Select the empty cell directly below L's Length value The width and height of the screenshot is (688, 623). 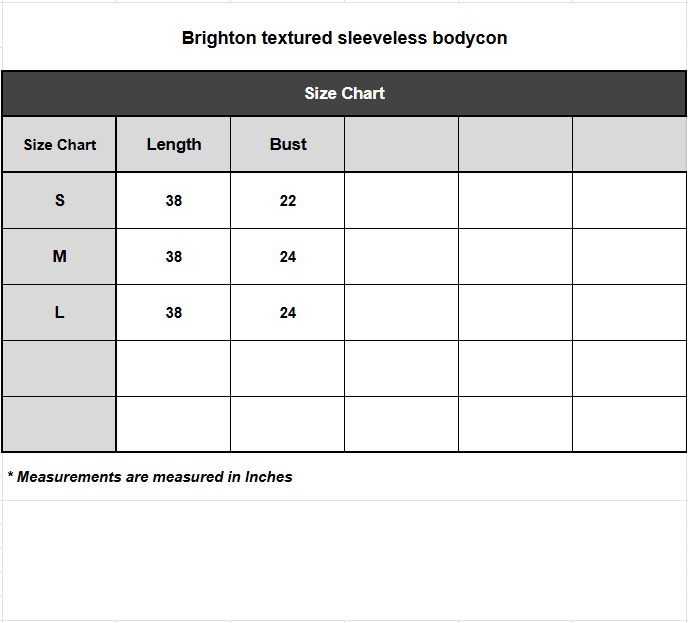pos(174,368)
